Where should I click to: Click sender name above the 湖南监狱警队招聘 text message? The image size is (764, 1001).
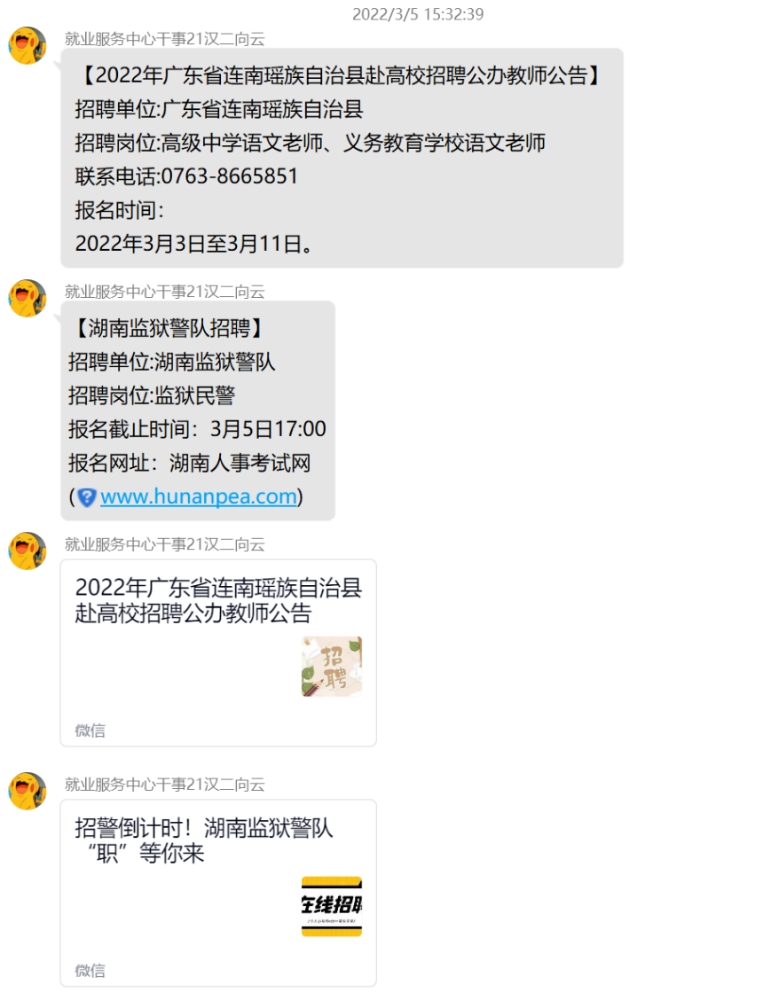[165, 292]
